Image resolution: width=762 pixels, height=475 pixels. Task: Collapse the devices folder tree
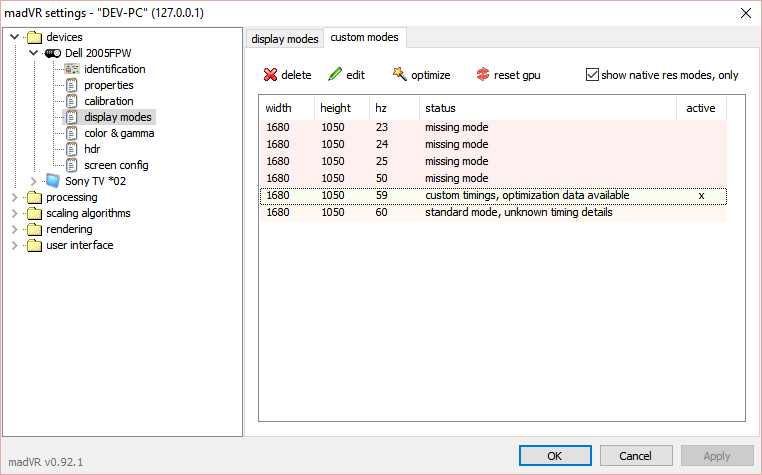[x=14, y=37]
